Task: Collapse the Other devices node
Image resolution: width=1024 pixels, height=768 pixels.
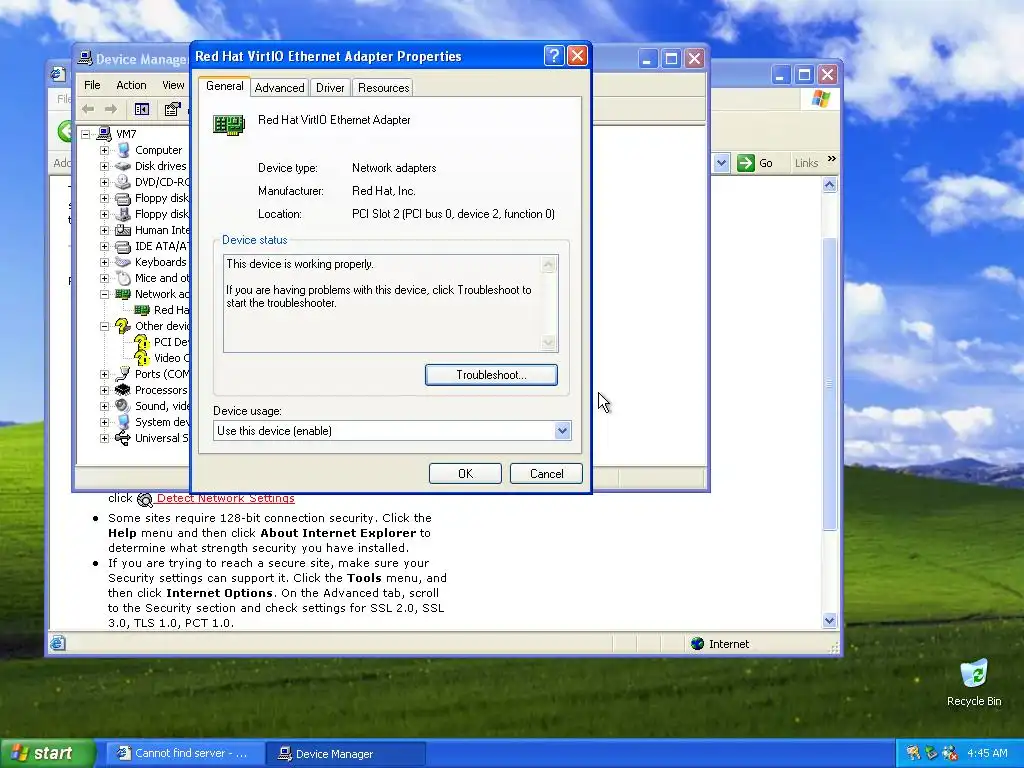Action: point(104,326)
